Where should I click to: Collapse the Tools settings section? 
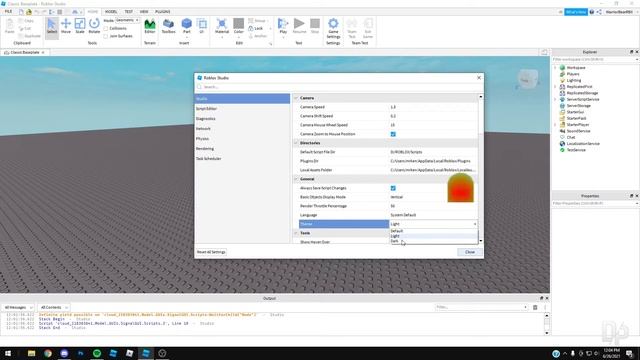pos(296,233)
